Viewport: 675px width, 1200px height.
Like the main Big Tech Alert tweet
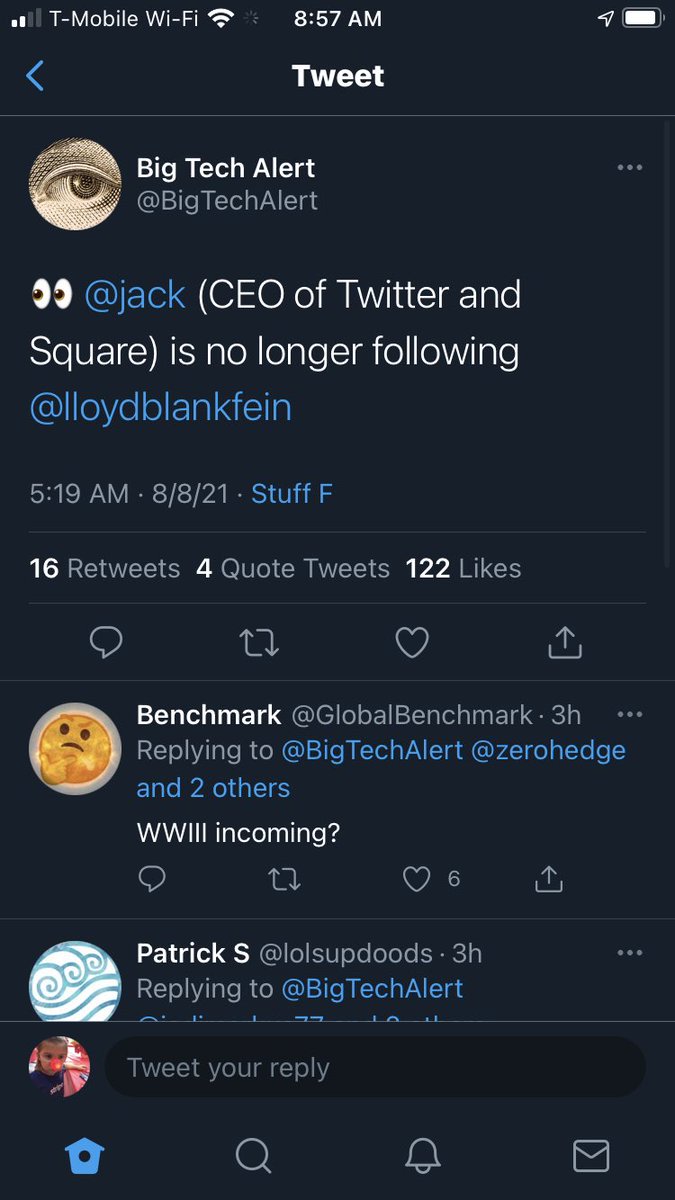(x=412, y=642)
